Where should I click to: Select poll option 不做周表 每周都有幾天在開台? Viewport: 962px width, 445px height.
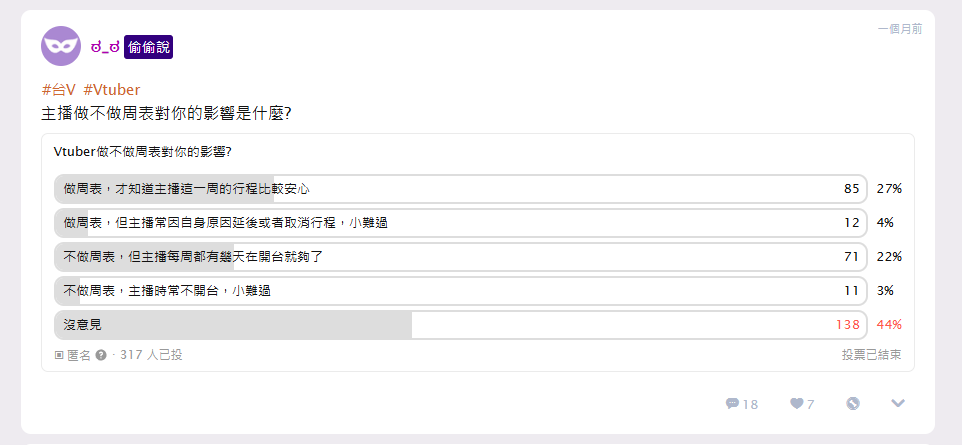click(x=460, y=257)
